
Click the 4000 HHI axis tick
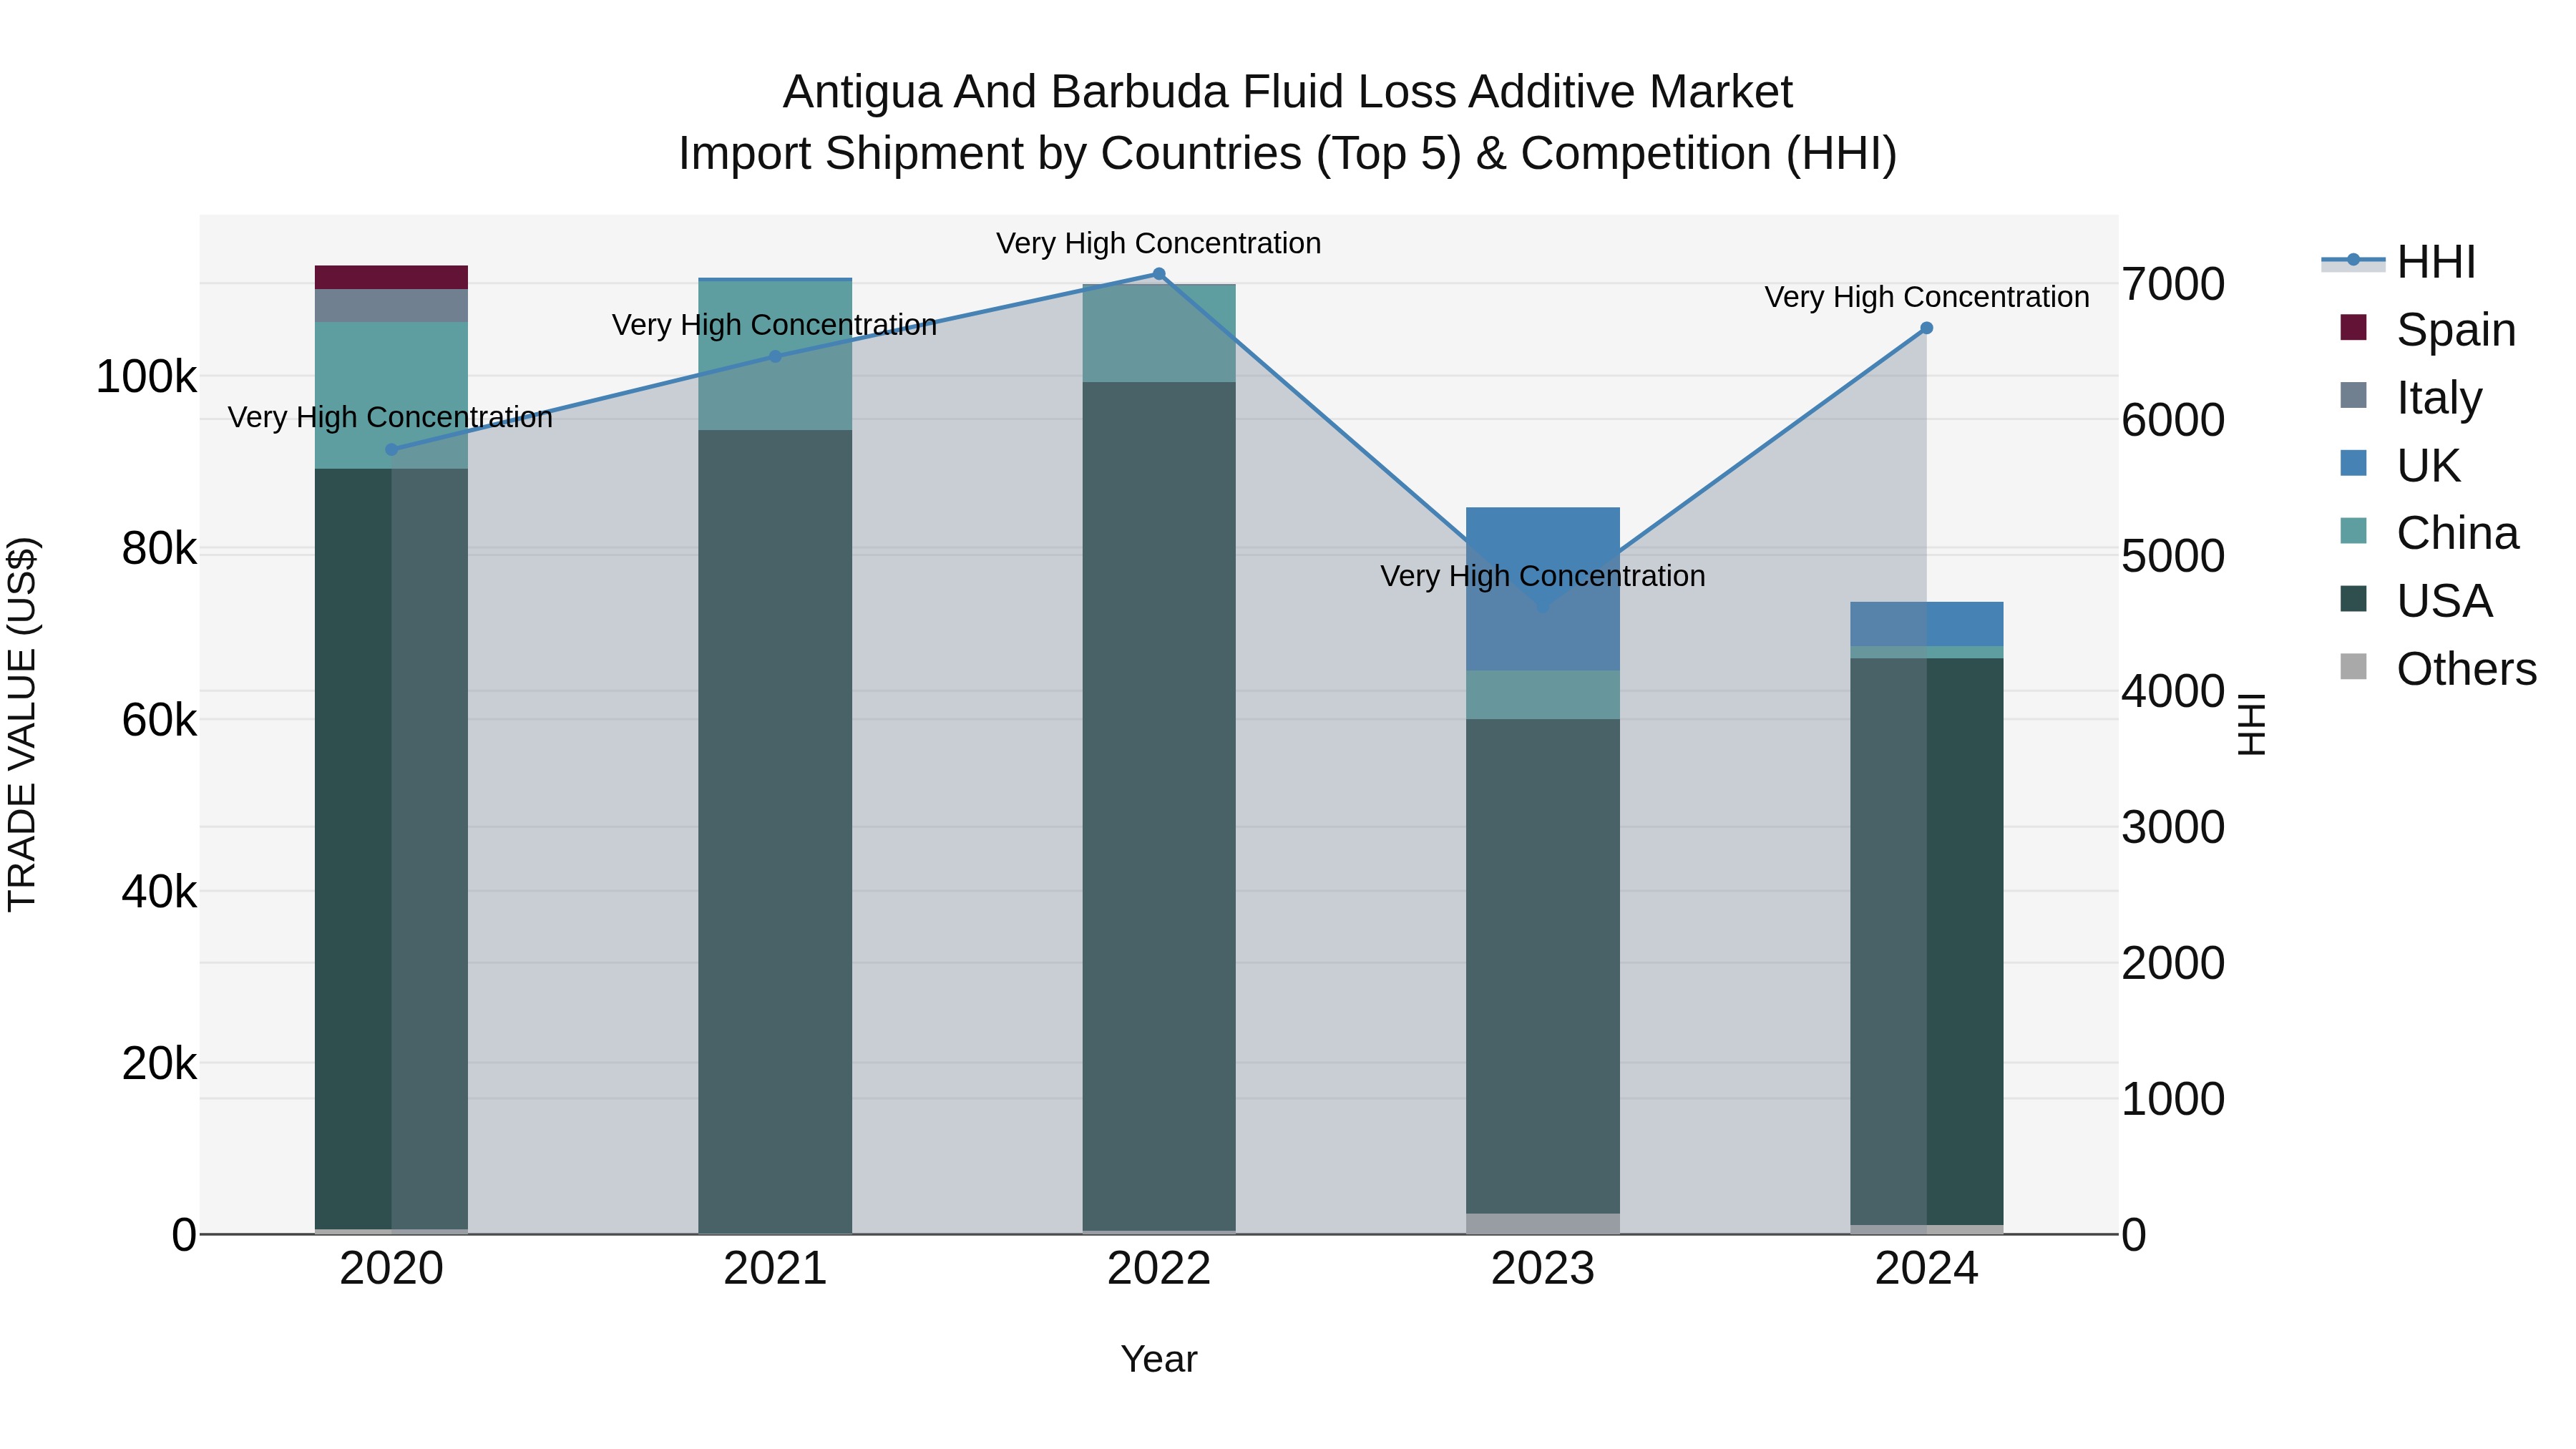pyautogui.click(x=2173, y=692)
